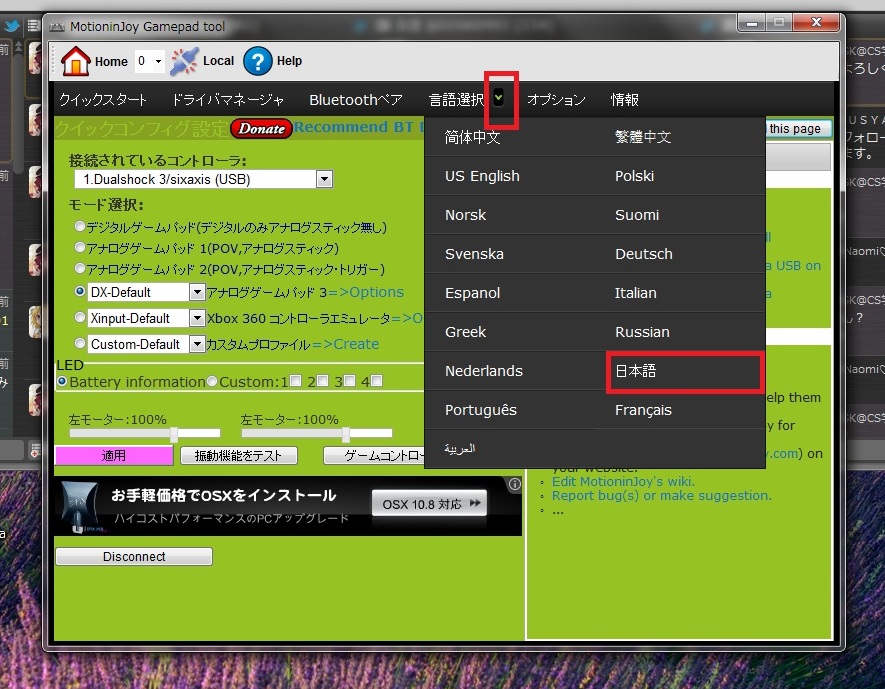Click the Disconnect button
This screenshot has height=689, width=885.
pyautogui.click(x=134, y=556)
